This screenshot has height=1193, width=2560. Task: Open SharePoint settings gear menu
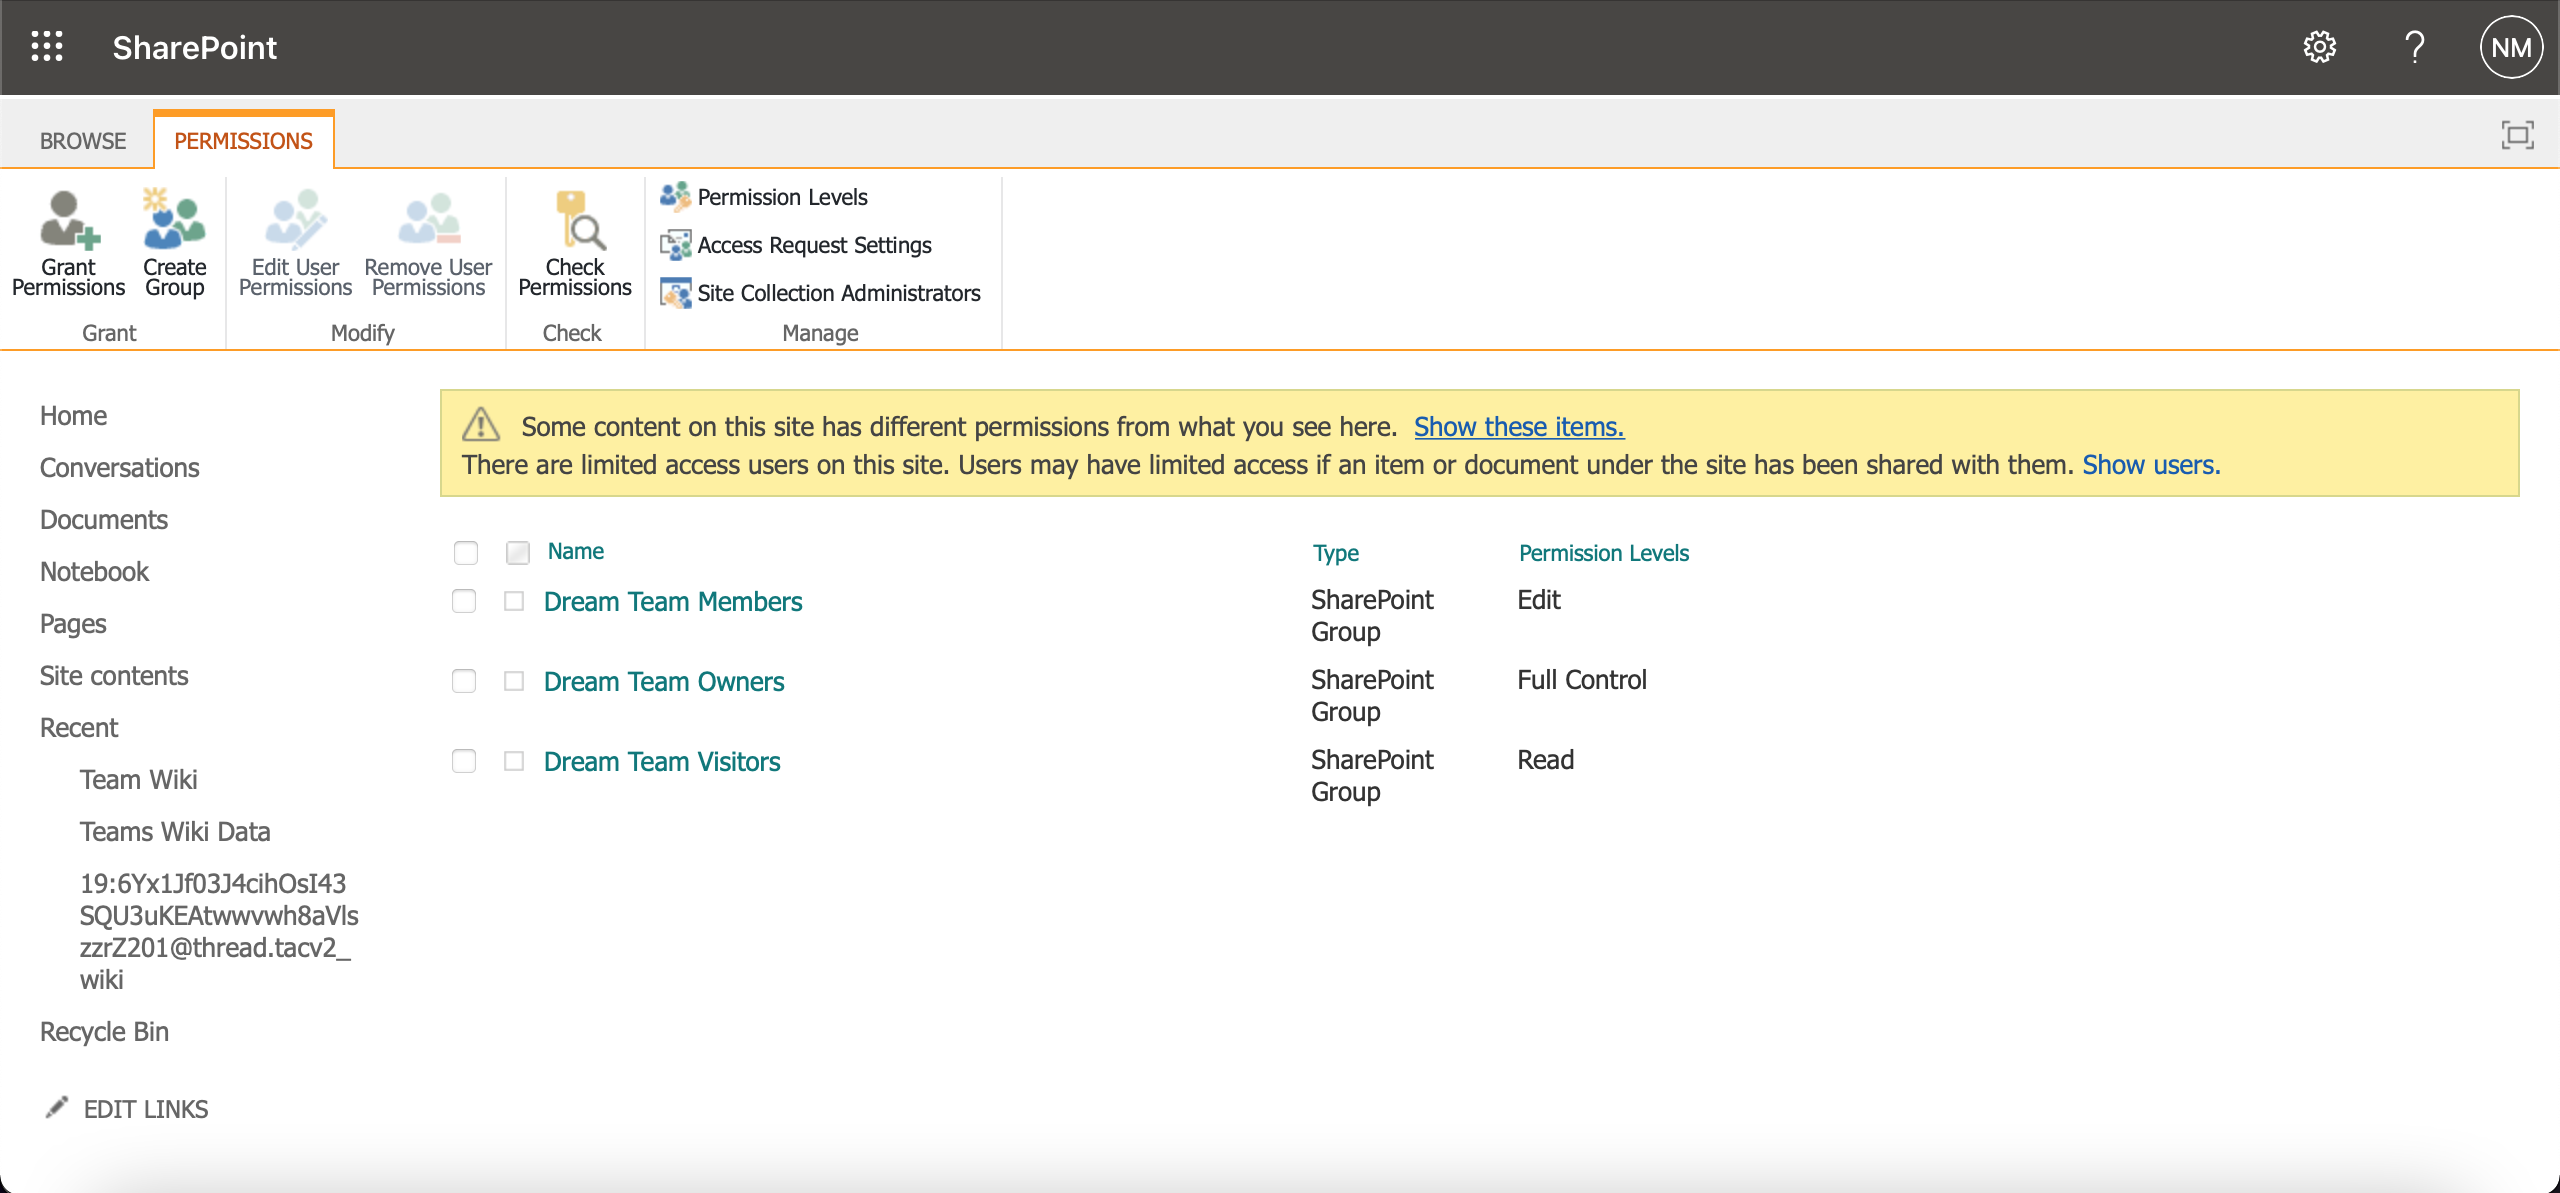pyautogui.click(x=2321, y=46)
